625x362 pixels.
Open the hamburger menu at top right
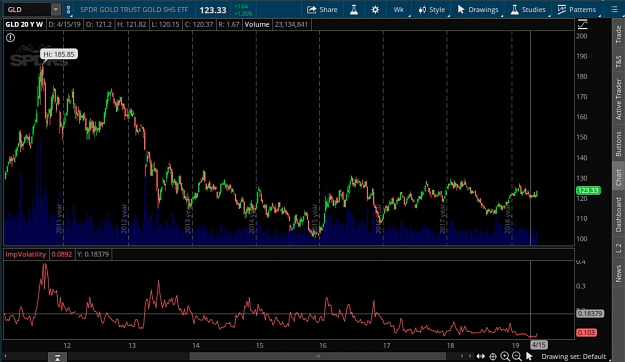(614, 10)
